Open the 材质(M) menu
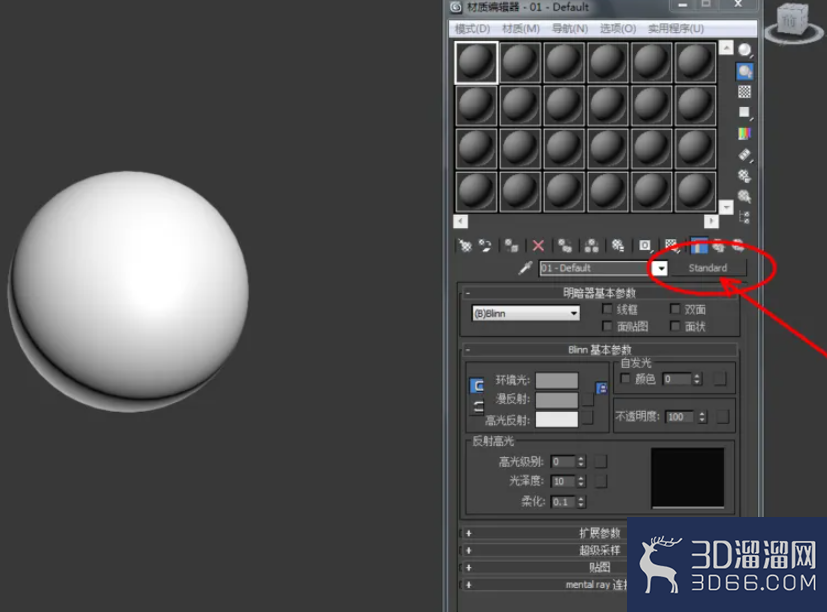 click(521, 28)
